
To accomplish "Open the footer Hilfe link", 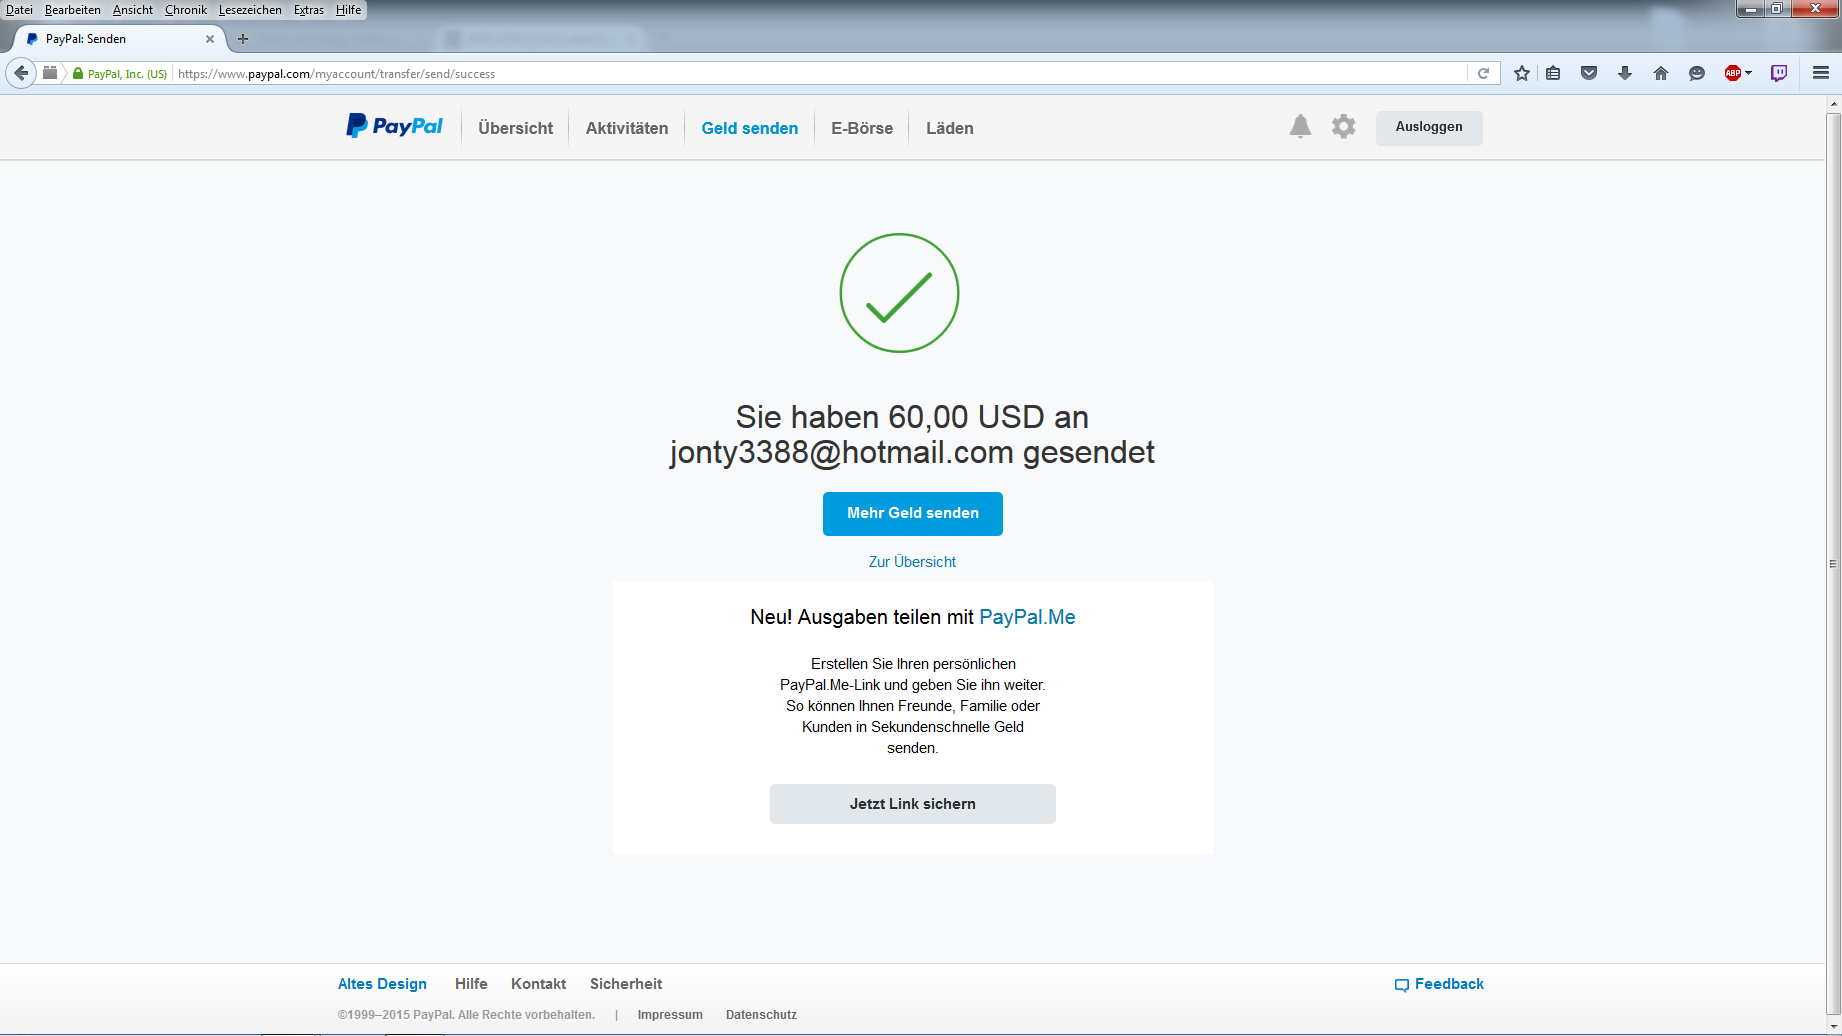I will pyautogui.click(x=471, y=984).
